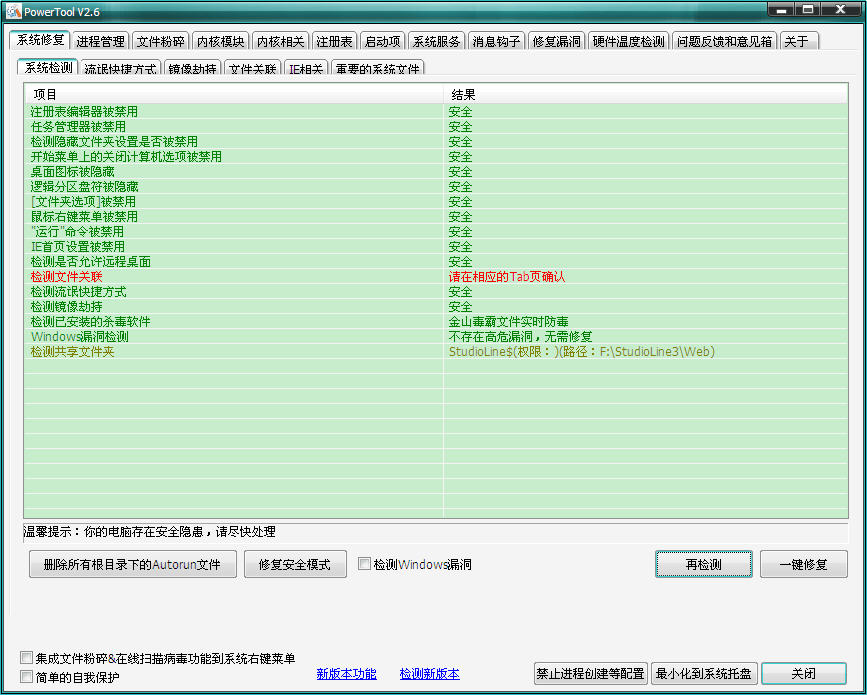This screenshot has height=695, width=867.
Task: Sort by the 项目 column header
Action: coord(234,95)
